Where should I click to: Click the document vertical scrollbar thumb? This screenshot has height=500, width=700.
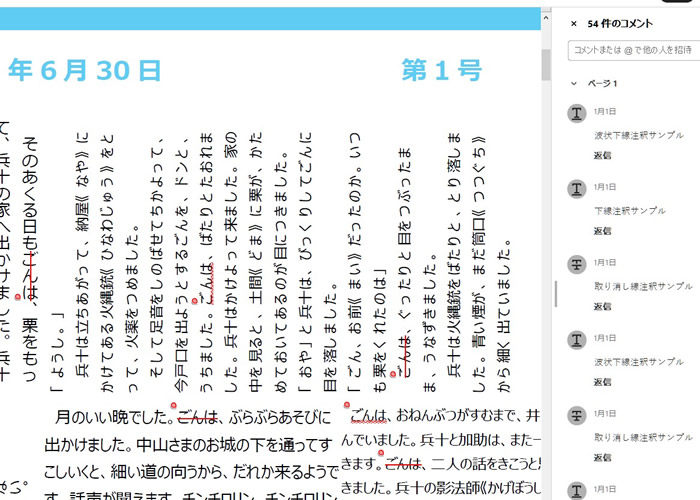click(546, 65)
